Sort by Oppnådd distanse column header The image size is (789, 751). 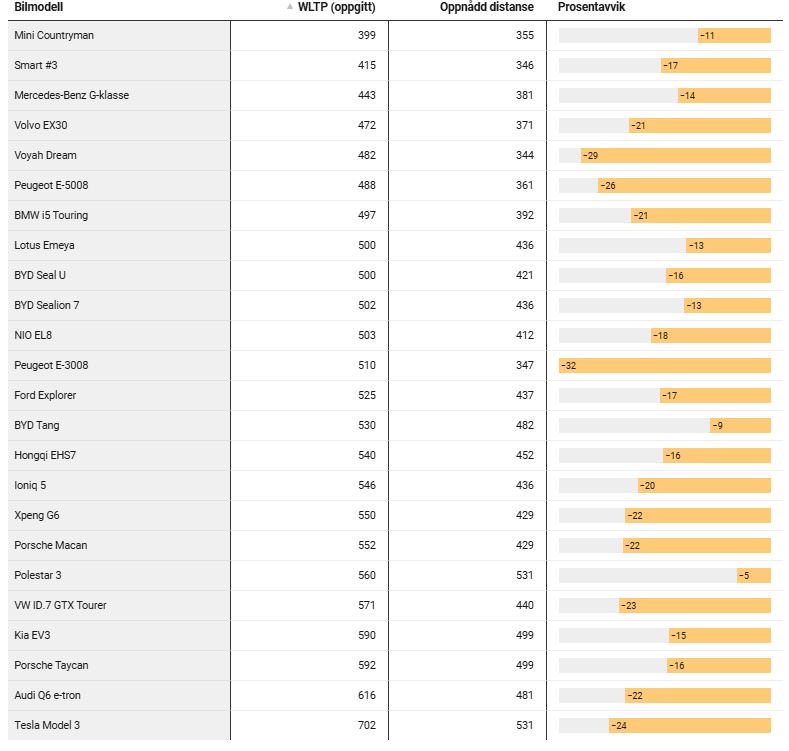487,7
